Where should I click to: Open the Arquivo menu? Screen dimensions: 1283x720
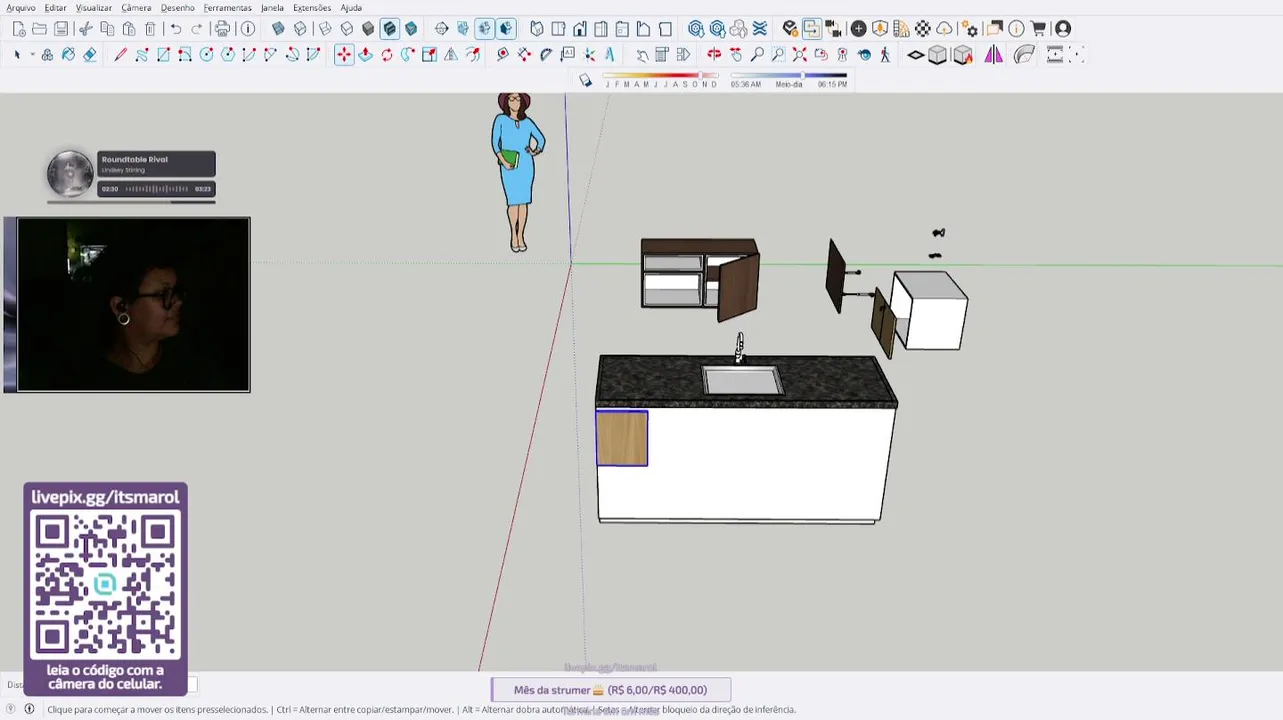coord(21,8)
